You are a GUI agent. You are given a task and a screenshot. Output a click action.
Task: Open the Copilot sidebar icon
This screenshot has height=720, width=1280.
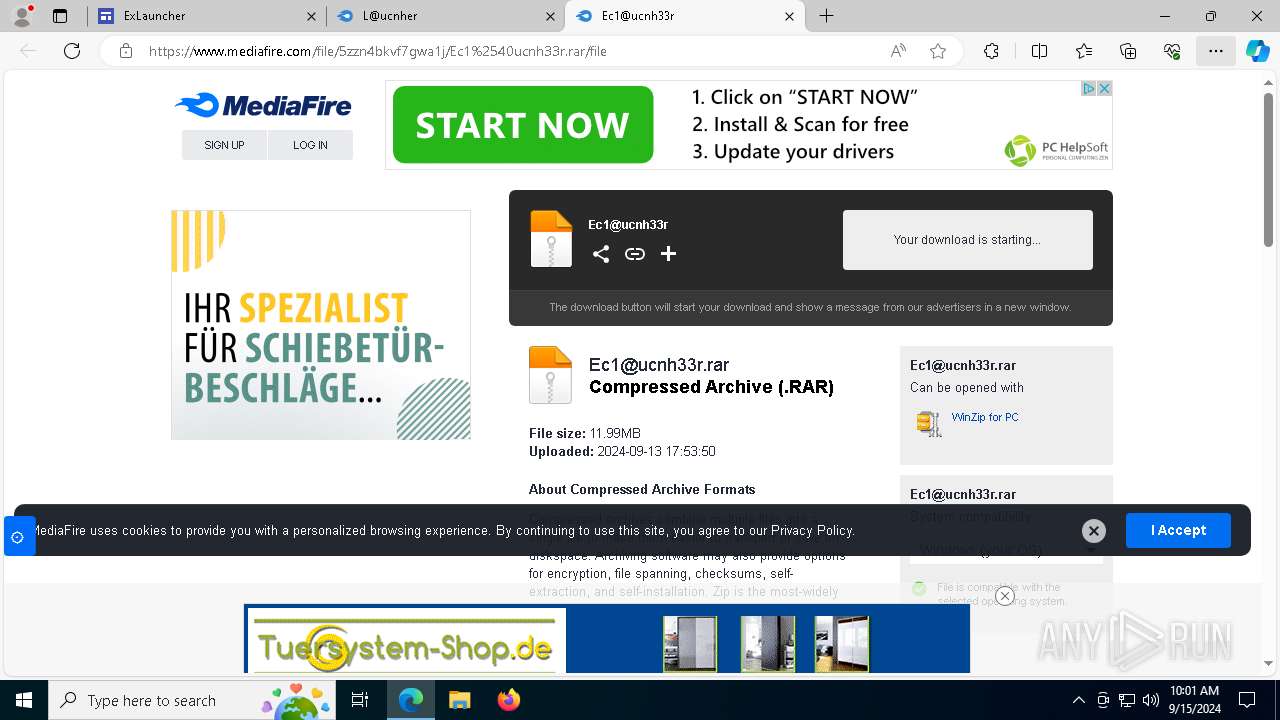(1257, 51)
